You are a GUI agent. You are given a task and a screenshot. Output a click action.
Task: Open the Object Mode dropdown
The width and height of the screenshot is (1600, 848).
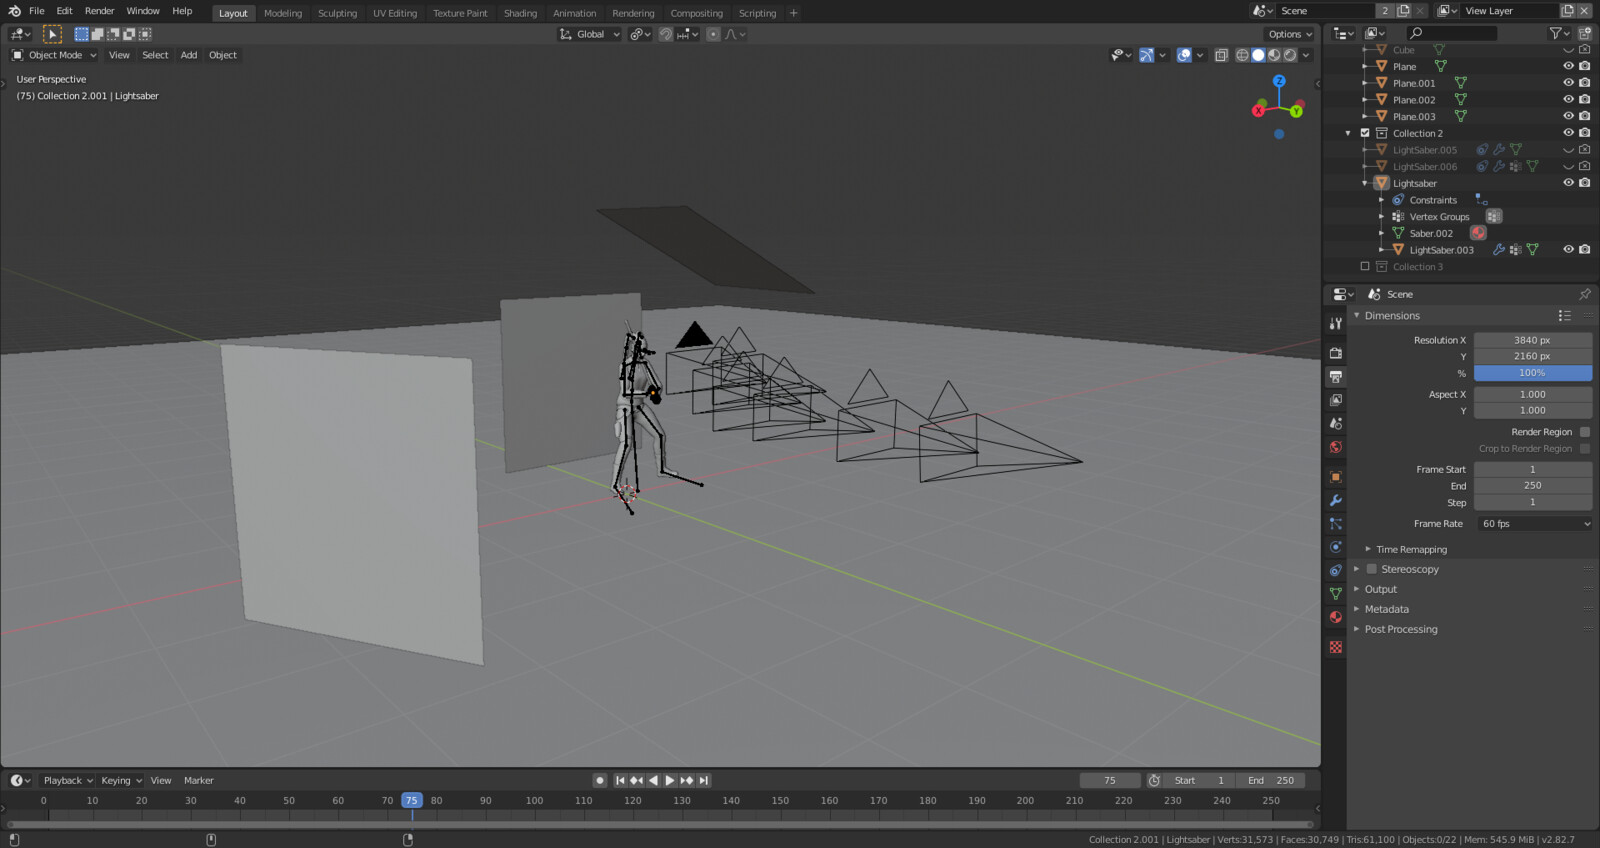(x=54, y=55)
